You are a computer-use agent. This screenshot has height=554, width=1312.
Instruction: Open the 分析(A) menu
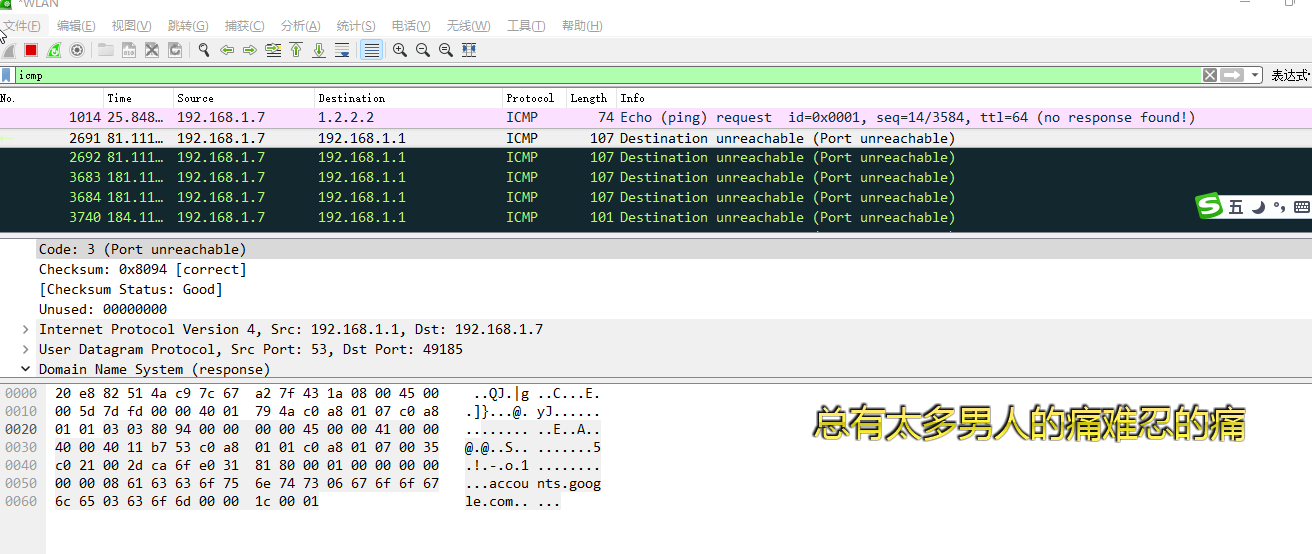[x=301, y=26]
